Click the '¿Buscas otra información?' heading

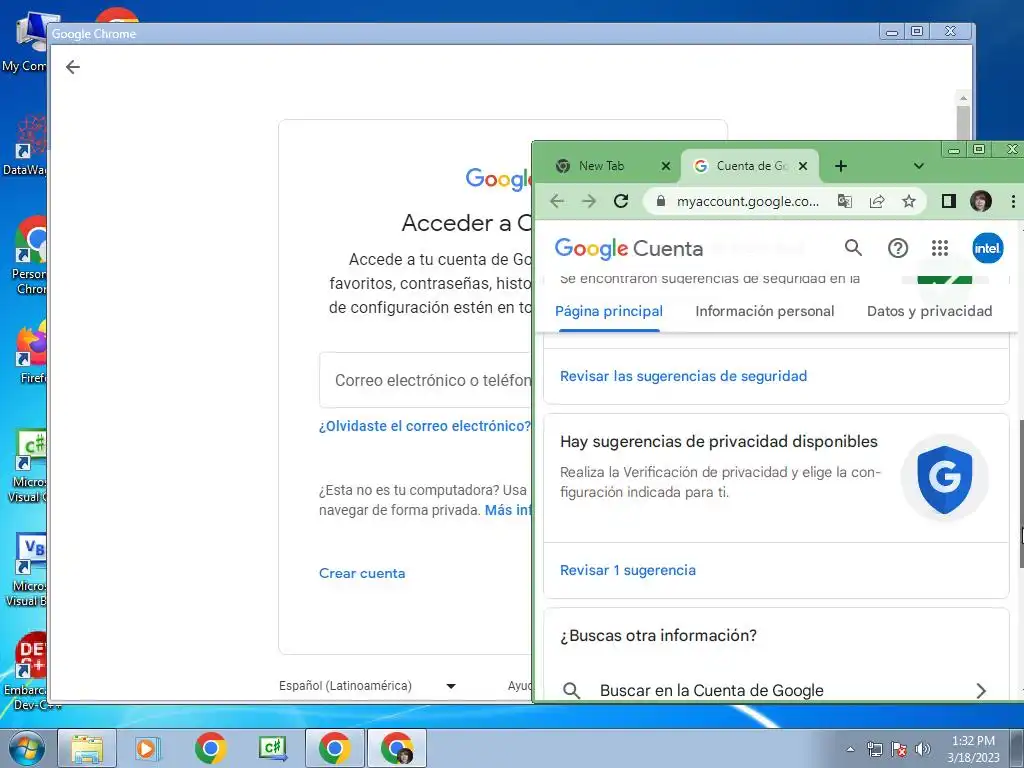(x=658, y=635)
